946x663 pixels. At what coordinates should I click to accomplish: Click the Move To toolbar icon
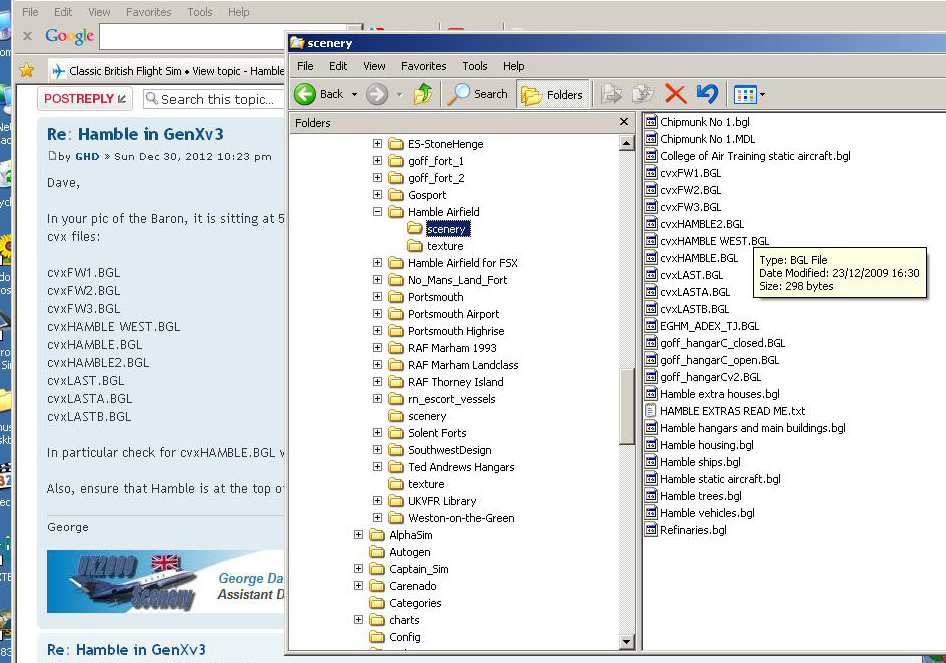tap(612, 94)
